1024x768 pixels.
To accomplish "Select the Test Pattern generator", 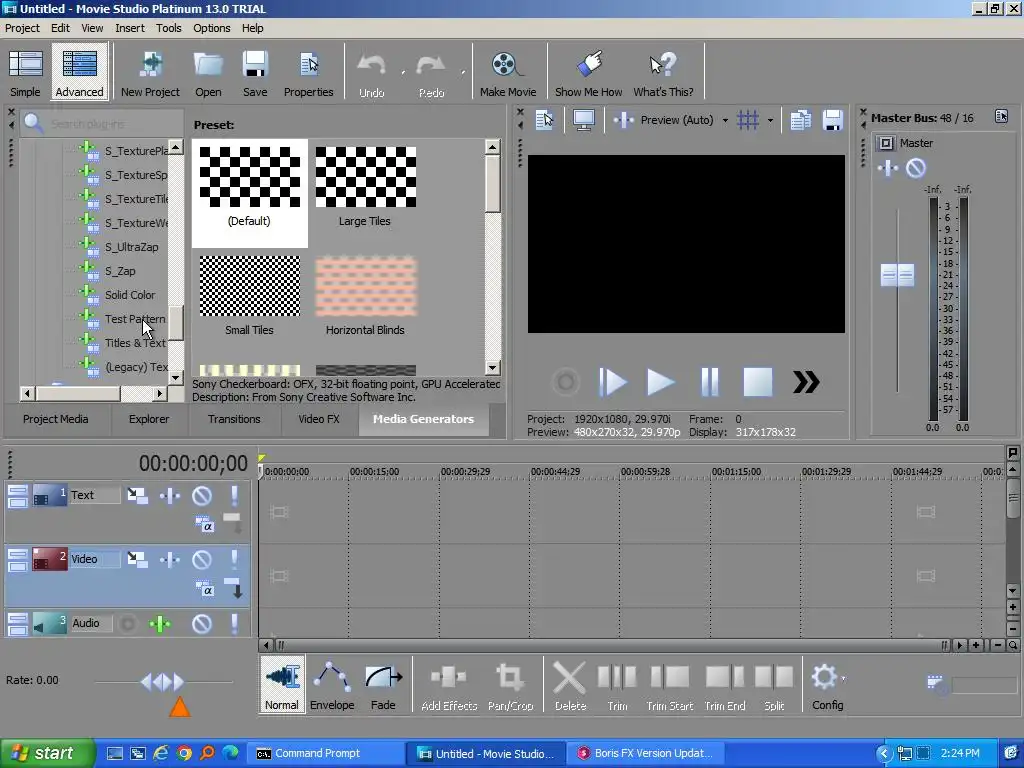I will [135, 319].
